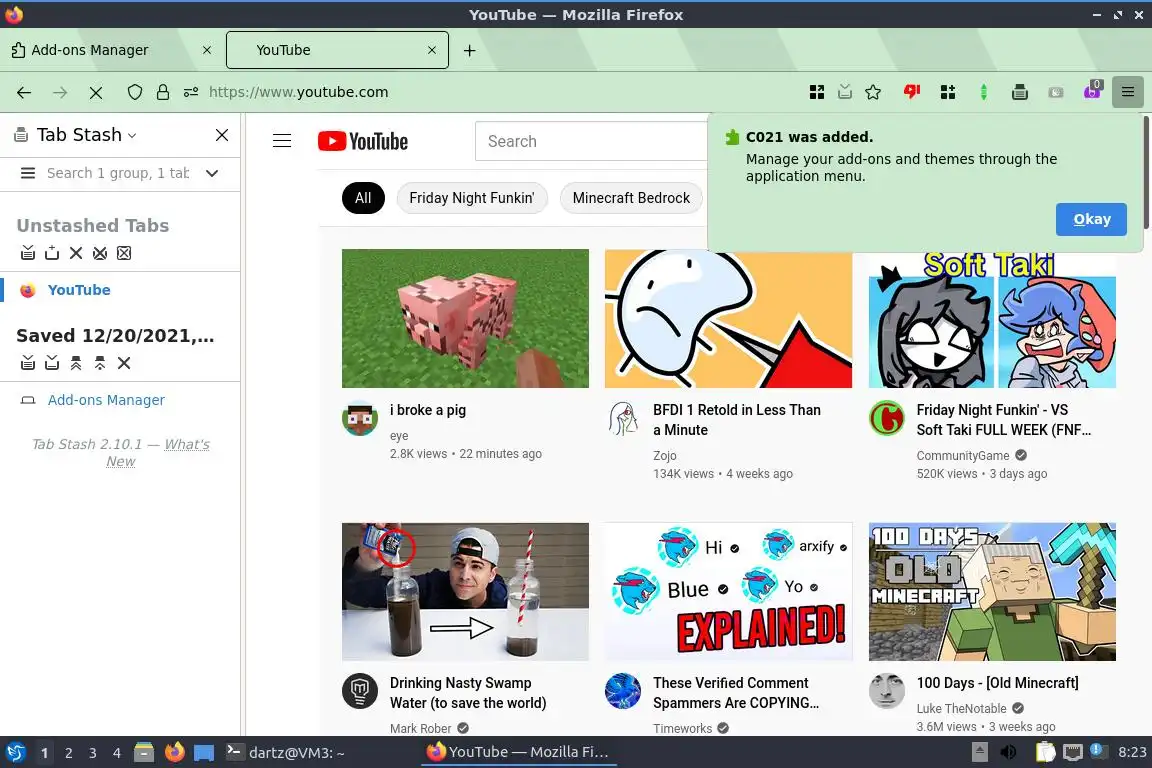Open the 100 Days Old Minecraft thumbnail
Screen dimensions: 1152x768
(992, 592)
